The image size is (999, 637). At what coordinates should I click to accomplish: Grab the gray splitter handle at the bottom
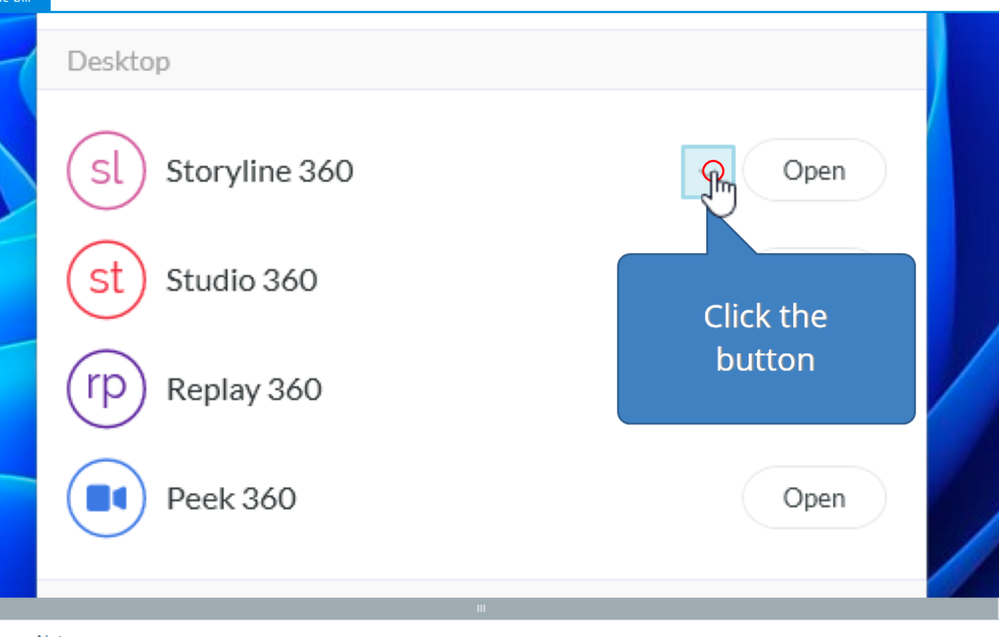(481, 608)
